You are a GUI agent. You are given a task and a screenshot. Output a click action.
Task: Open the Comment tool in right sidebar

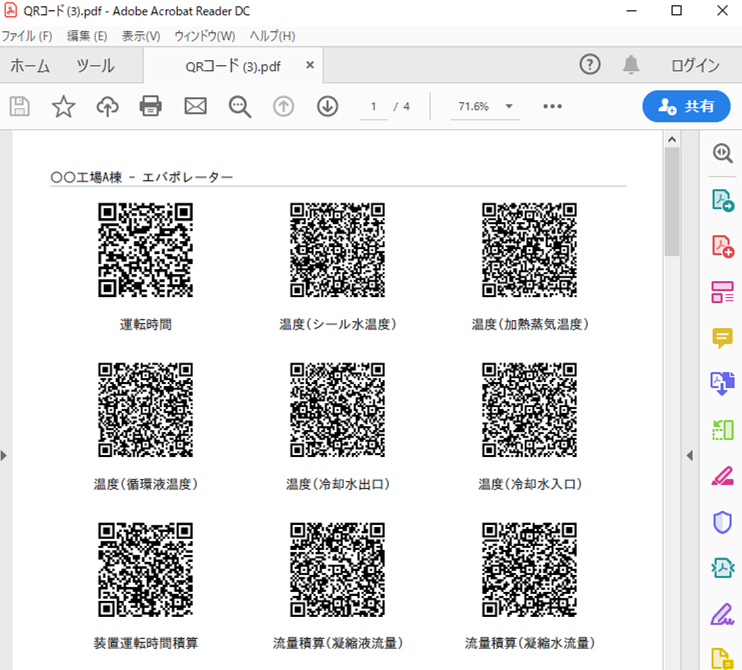[722, 338]
